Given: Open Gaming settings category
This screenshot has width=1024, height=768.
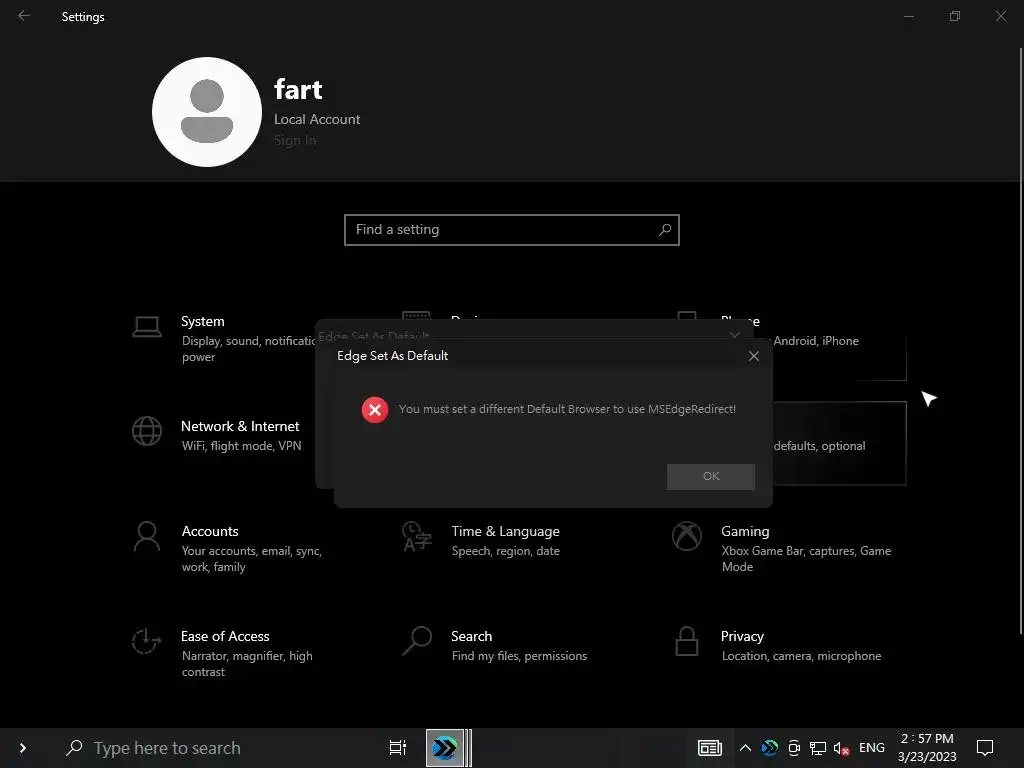Looking at the screenshot, I should coord(784,548).
